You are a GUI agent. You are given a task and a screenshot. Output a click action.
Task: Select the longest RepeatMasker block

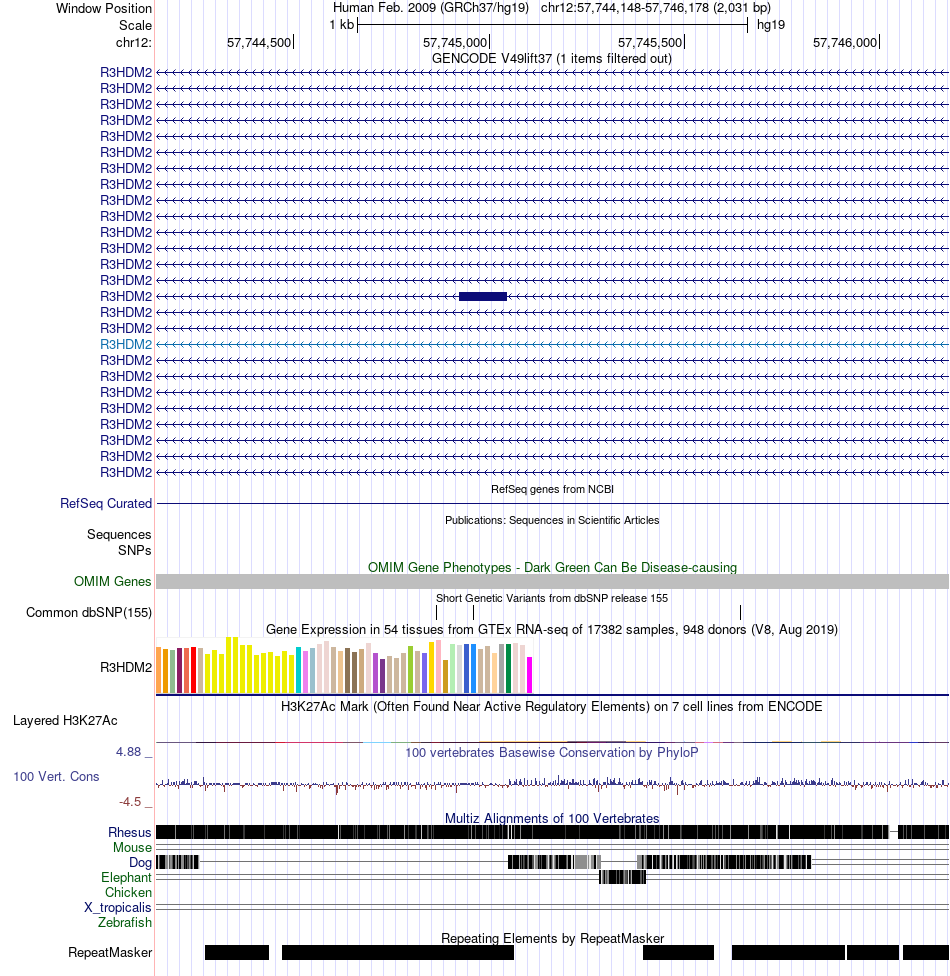[x=398, y=952]
